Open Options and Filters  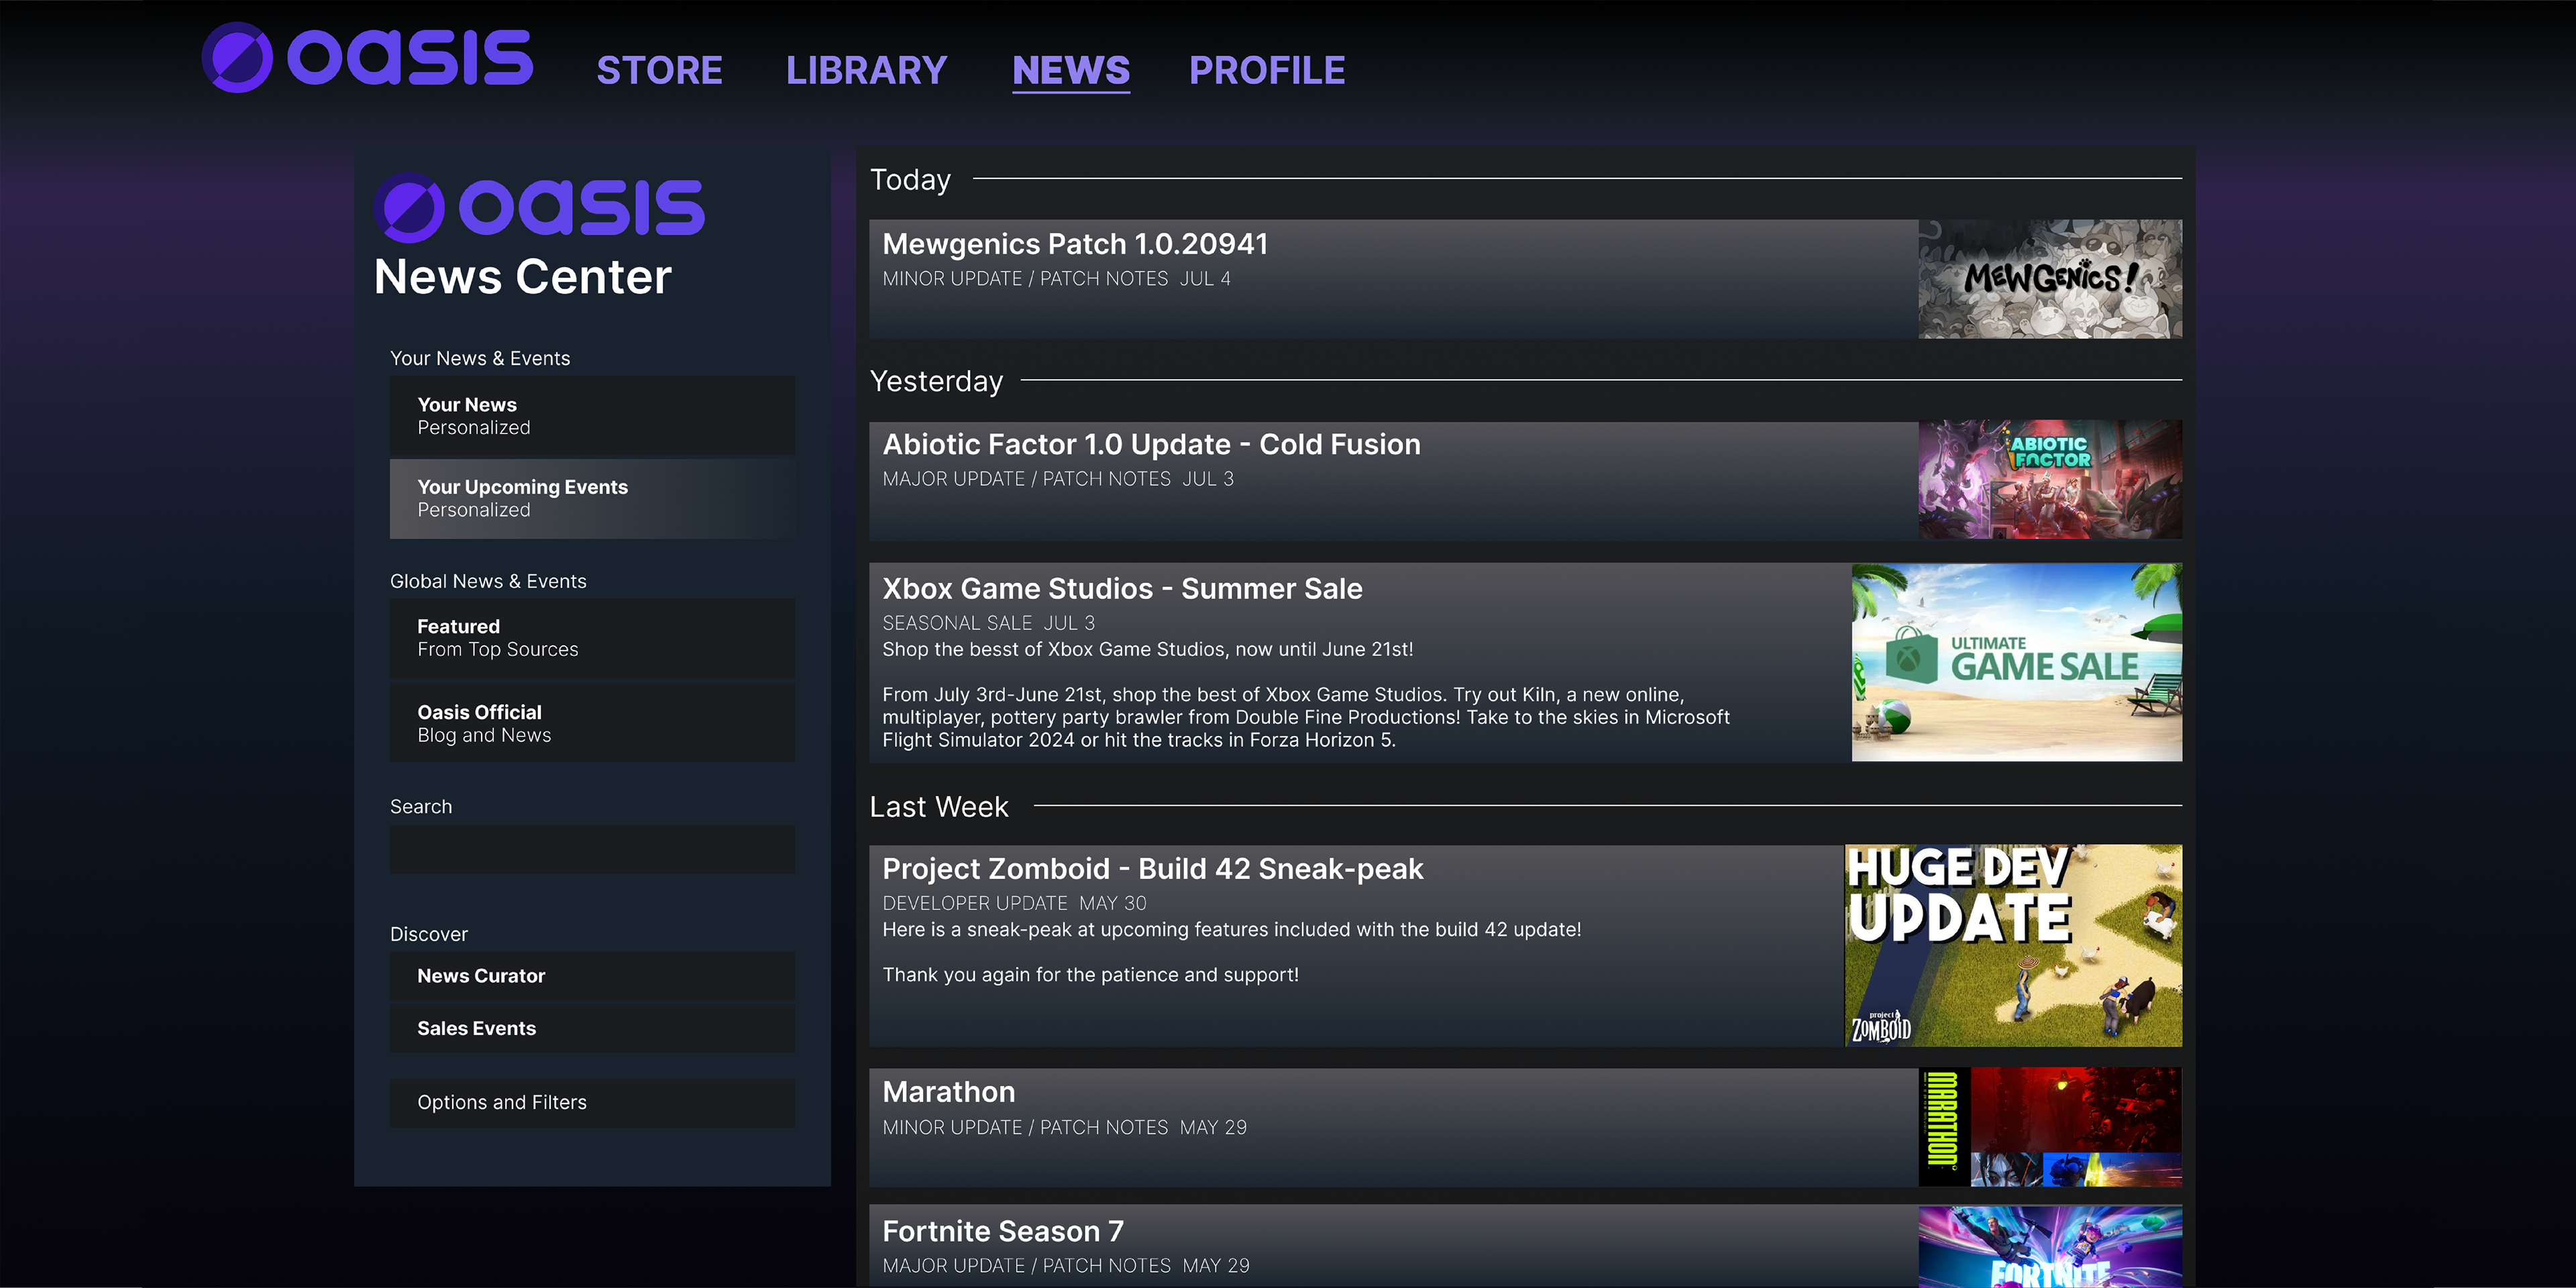click(592, 1103)
